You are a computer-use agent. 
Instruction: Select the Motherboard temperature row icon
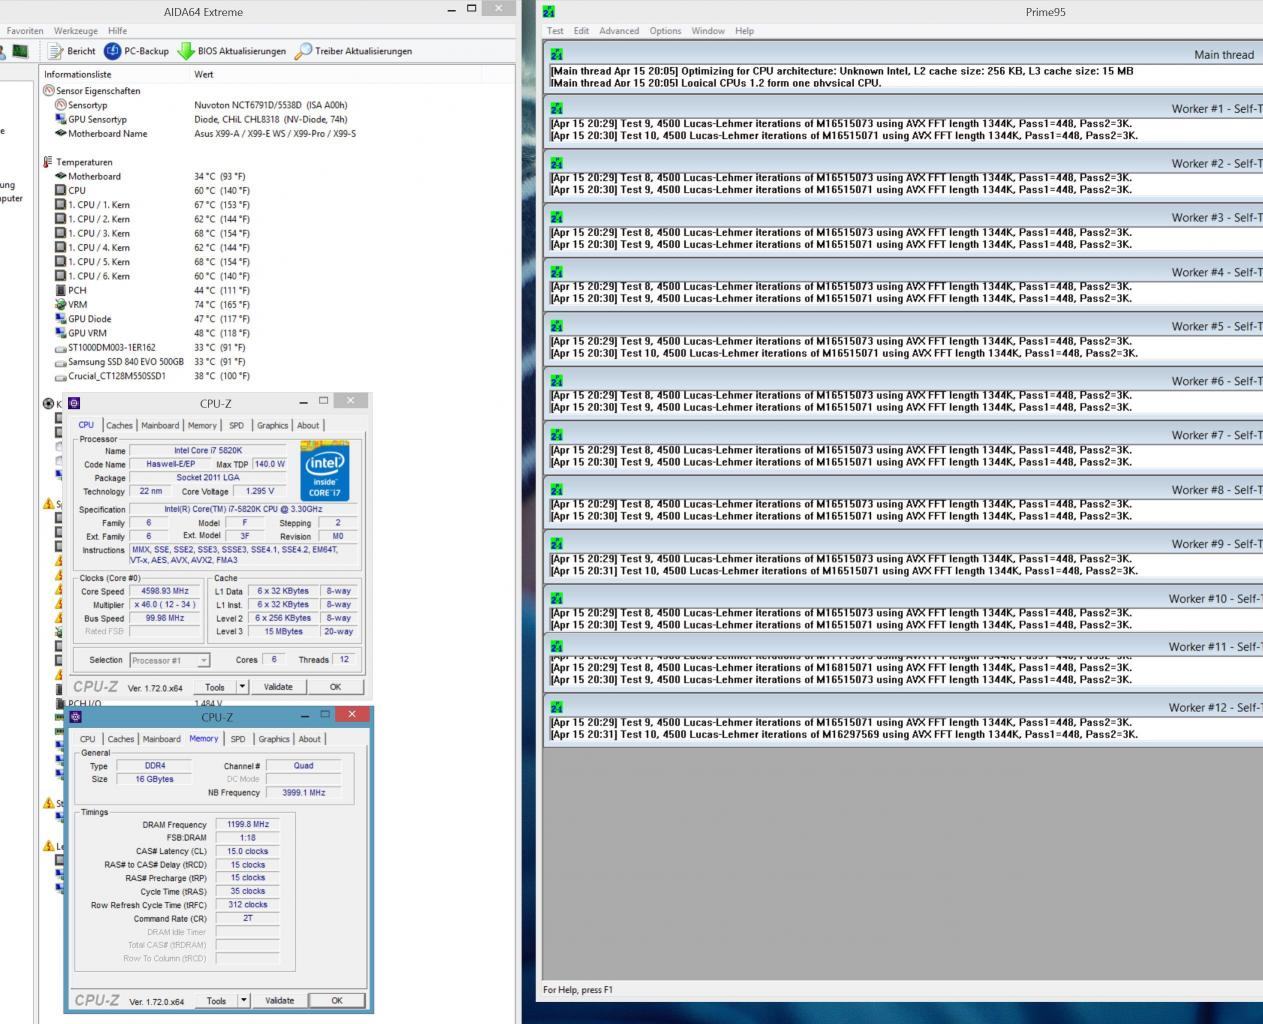pyautogui.click(x=61, y=176)
